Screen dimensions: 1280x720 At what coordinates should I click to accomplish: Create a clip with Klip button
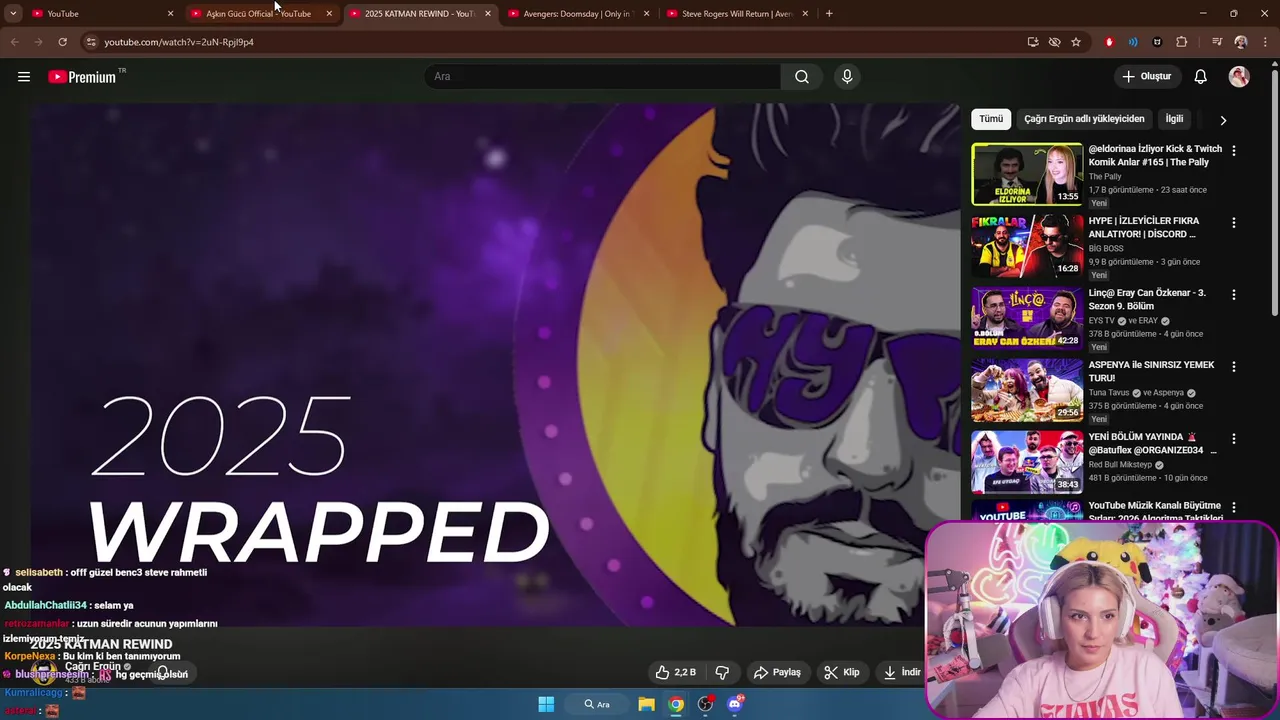[x=841, y=672]
